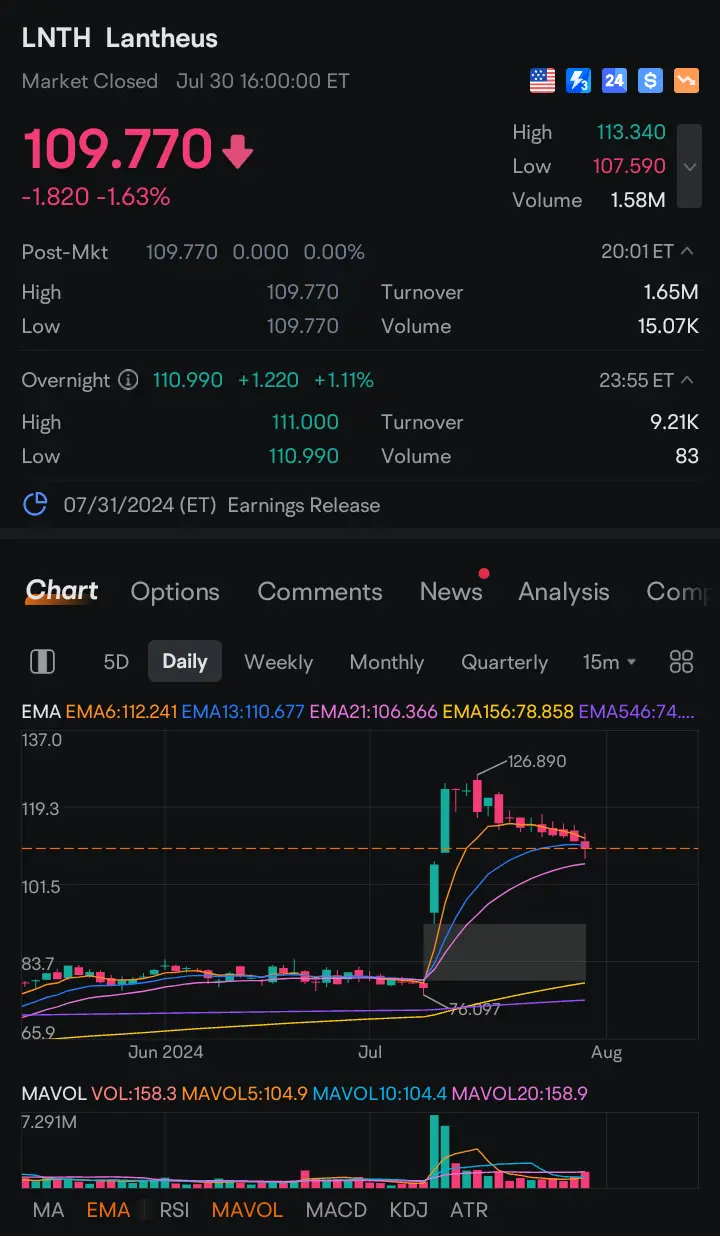Tap the pie-clock icon beside Earnings Release
Screen dimensions: 720x1236
click(x=35, y=505)
